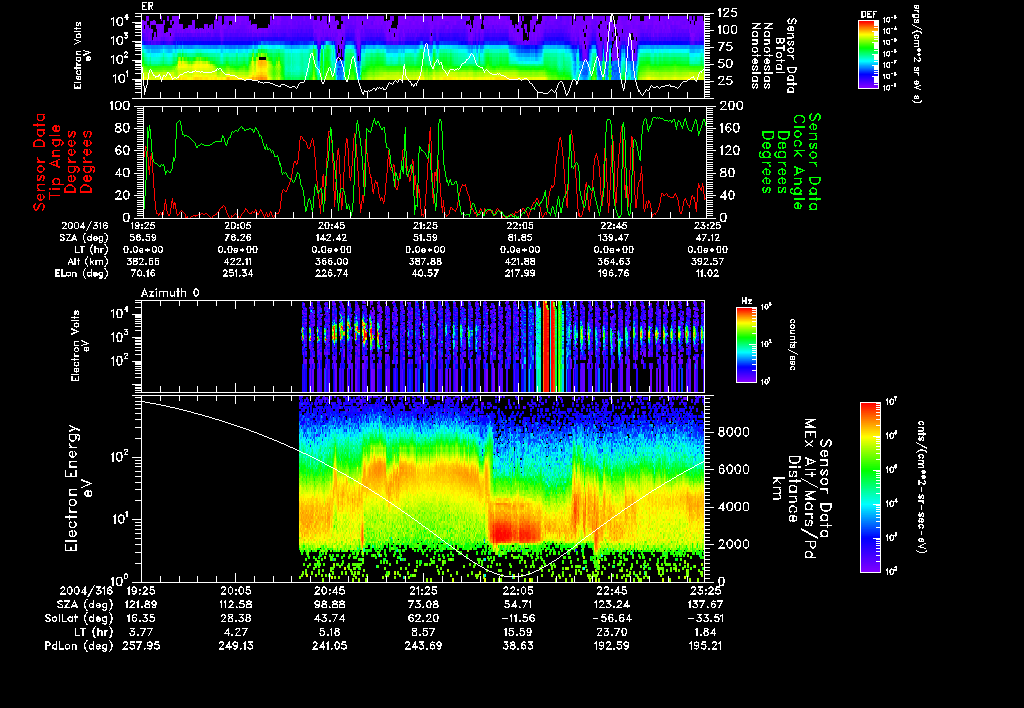Select PdLon value 38.63
Image resolution: width=1024 pixels, height=708 pixels.
[x=517, y=645]
